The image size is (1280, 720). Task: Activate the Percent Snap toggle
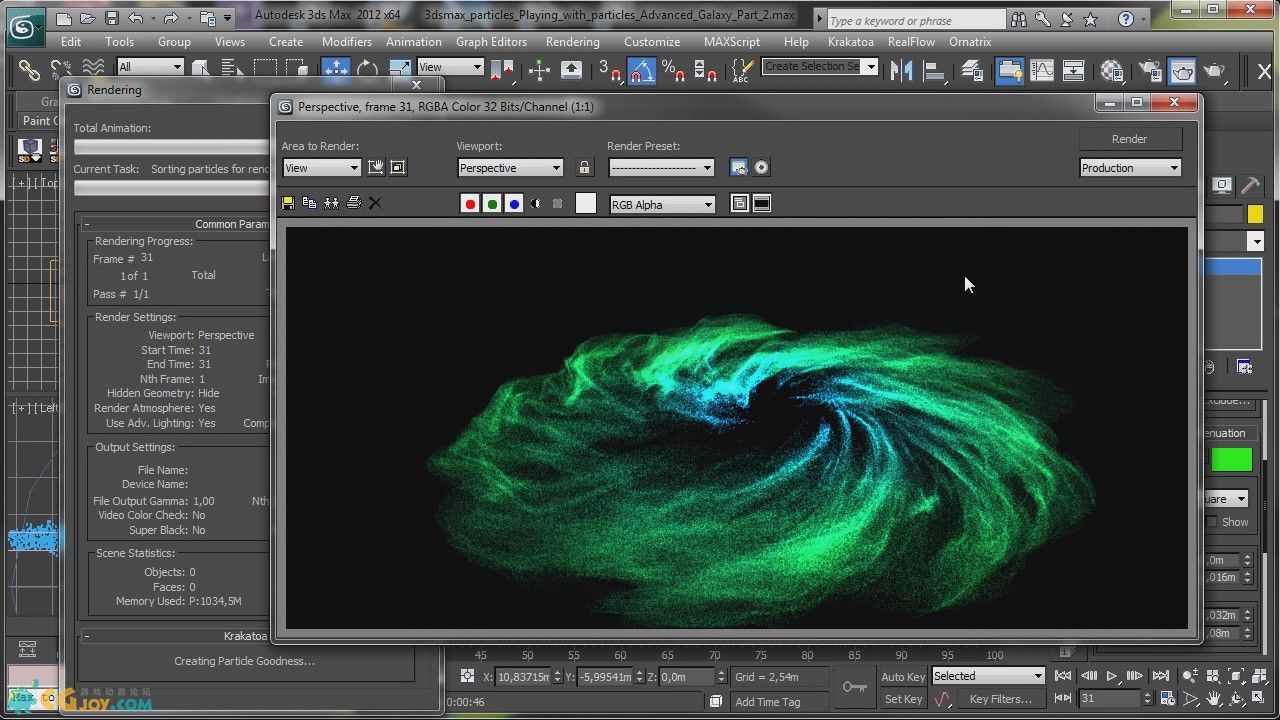pyautogui.click(x=674, y=71)
